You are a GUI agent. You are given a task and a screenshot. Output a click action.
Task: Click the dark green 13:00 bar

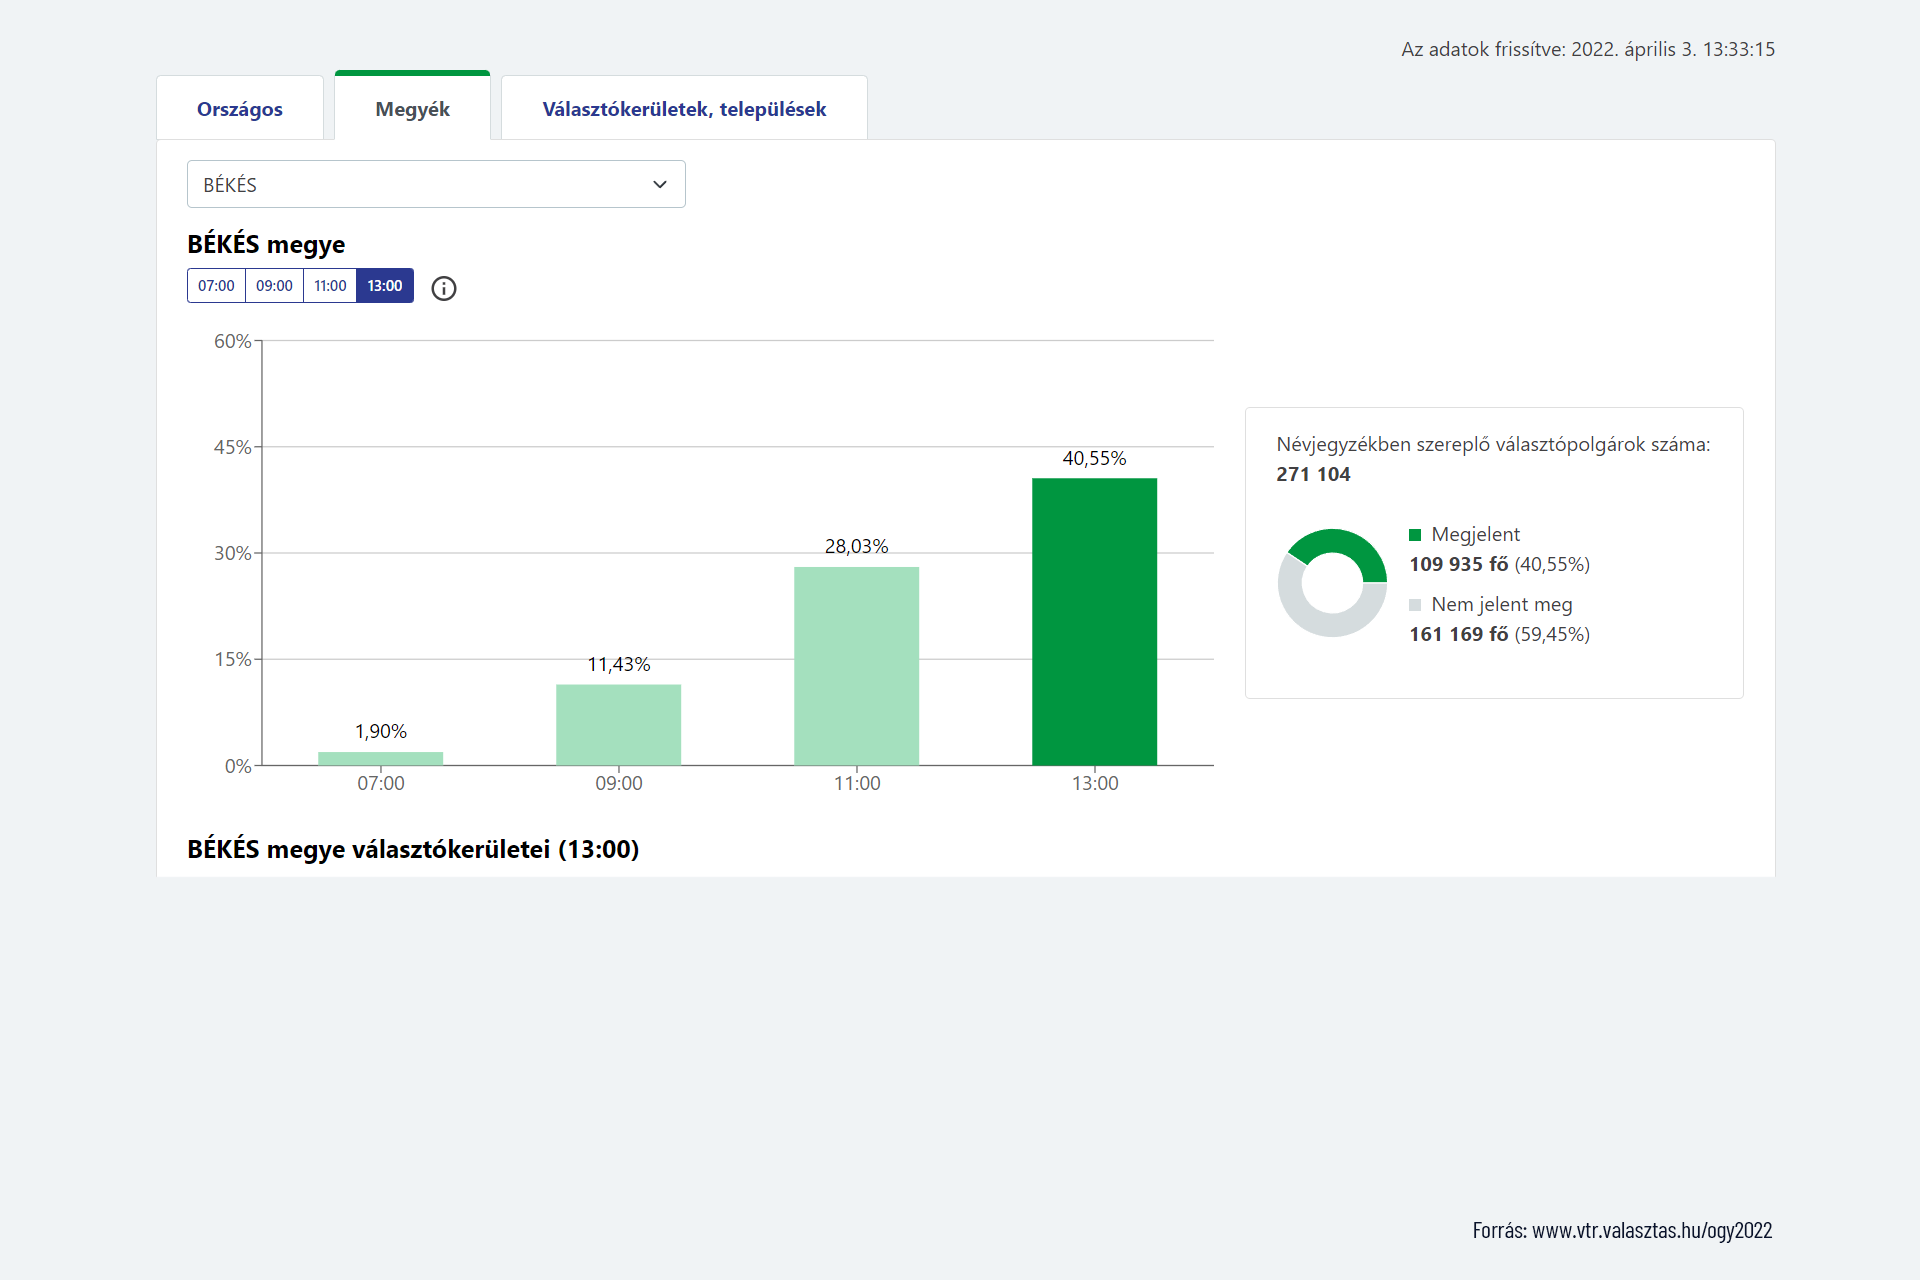pyautogui.click(x=1094, y=620)
